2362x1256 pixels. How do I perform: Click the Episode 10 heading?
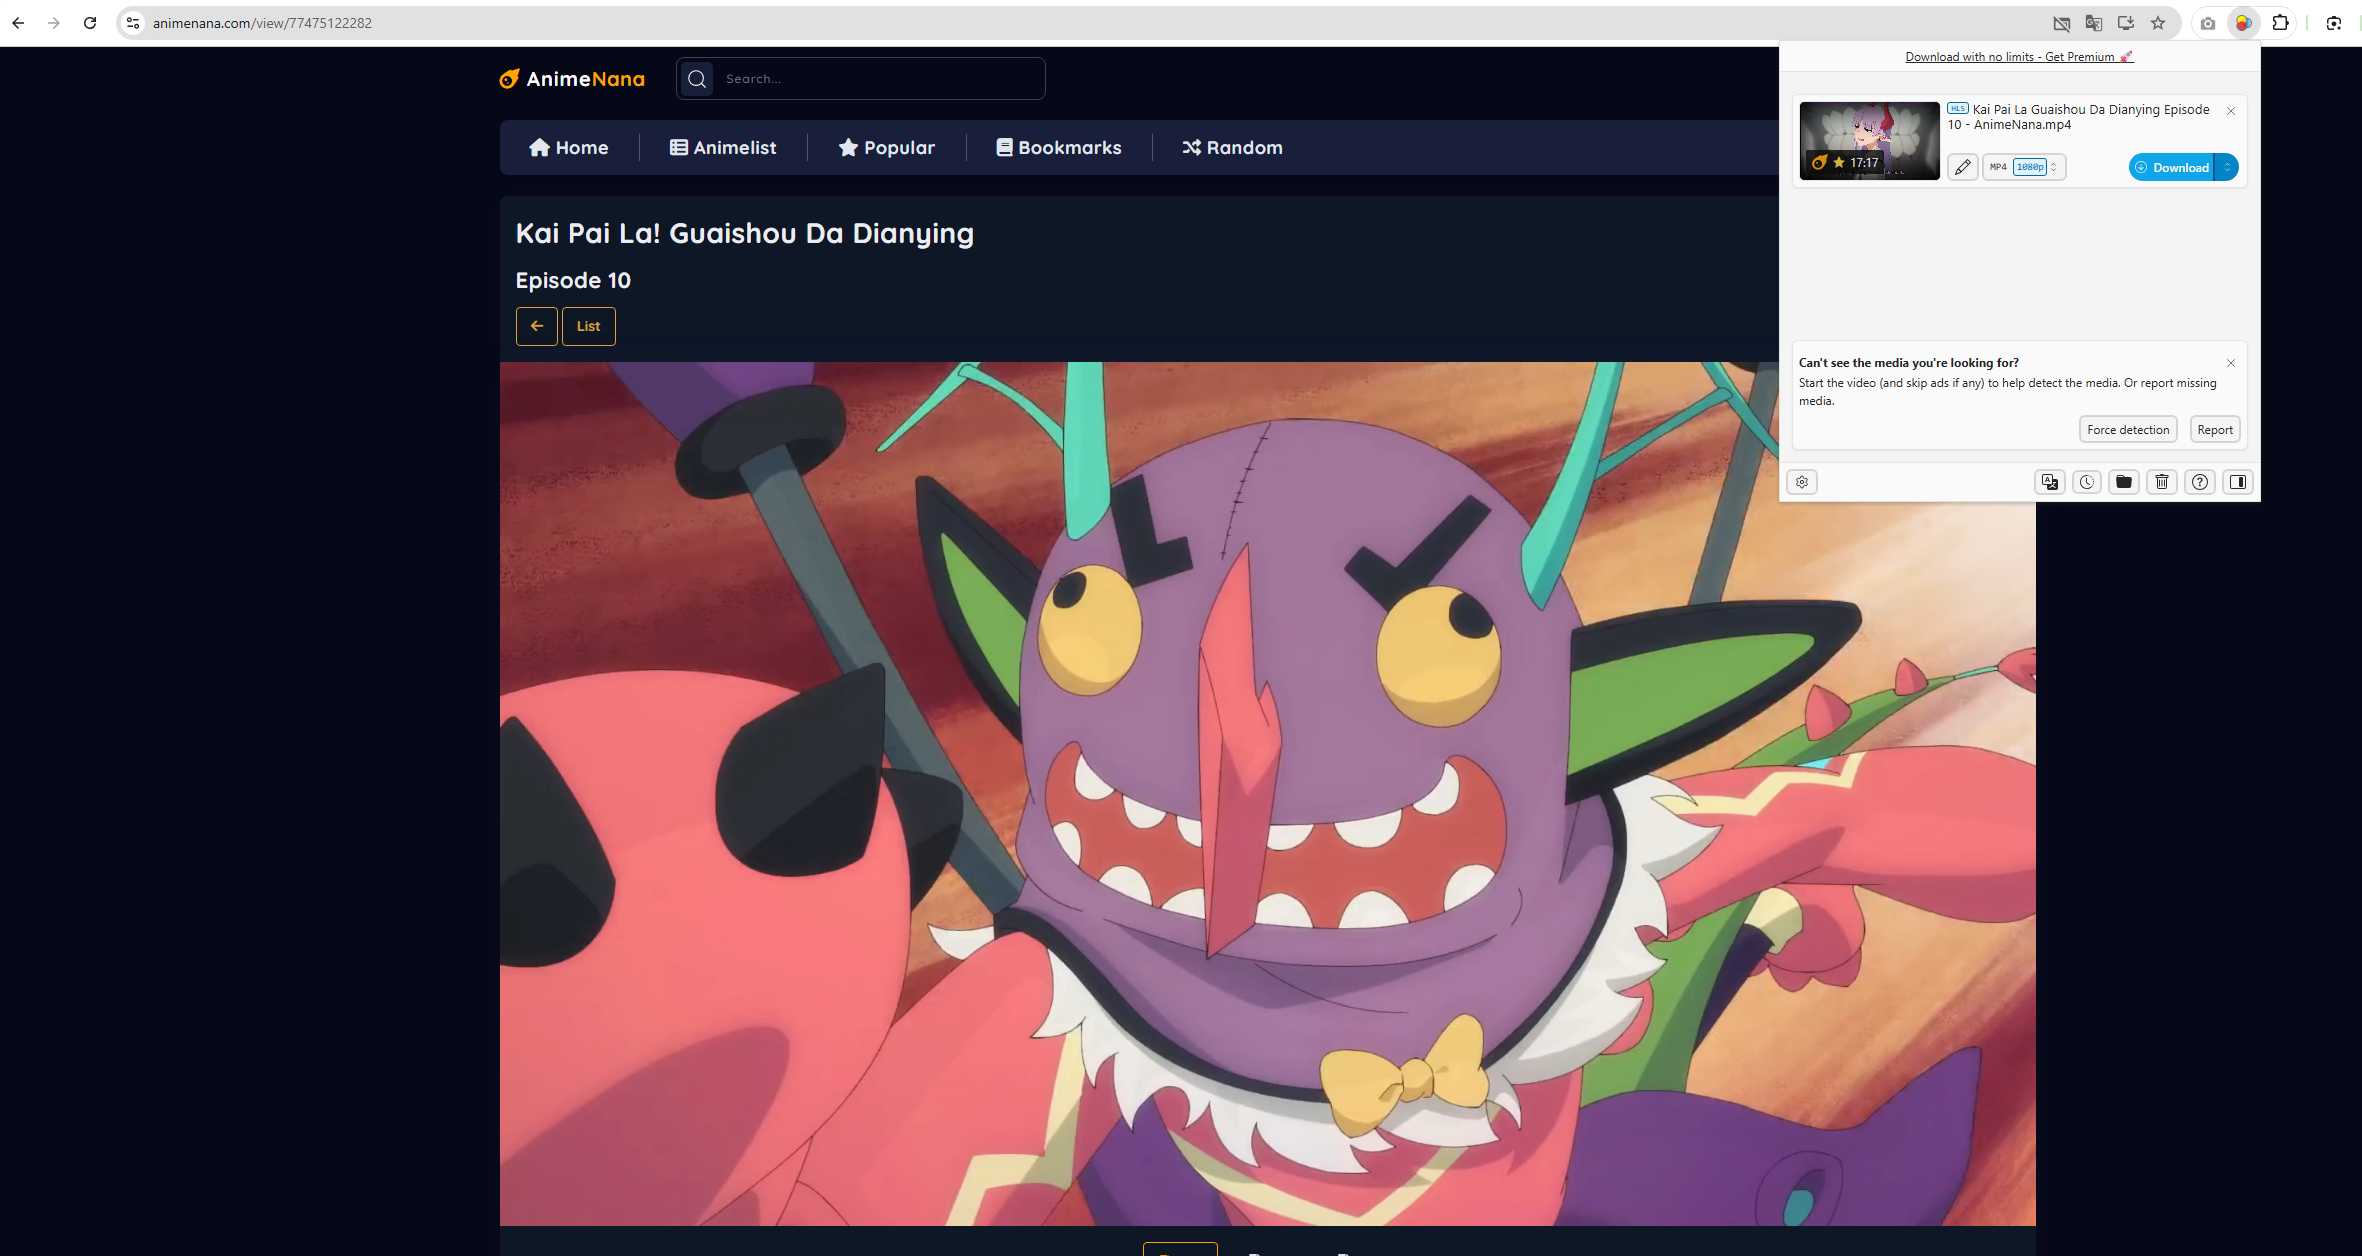coord(573,281)
